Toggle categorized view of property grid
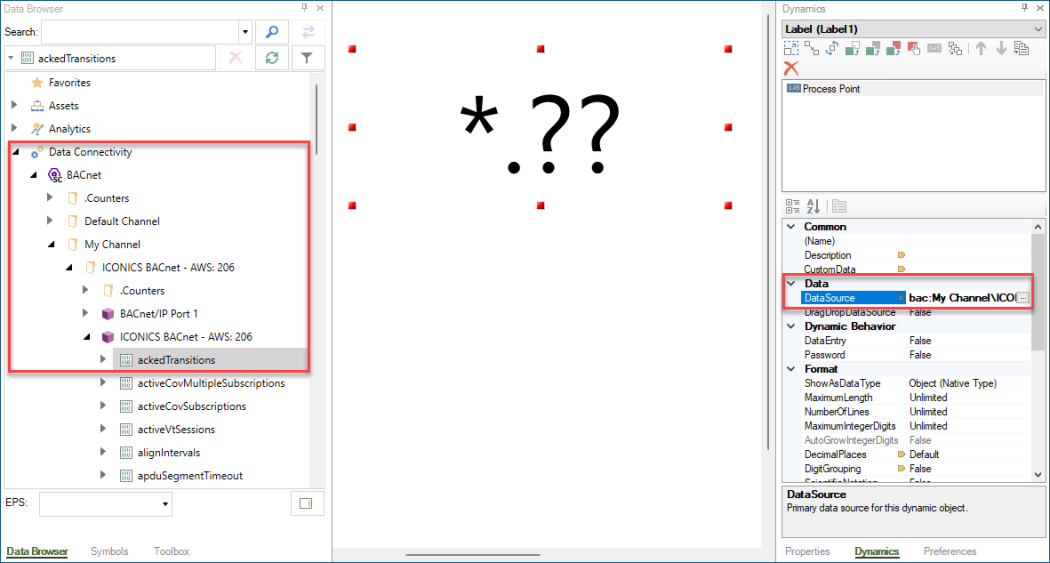This screenshot has height=563, width=1050. (x=792, y=206)
